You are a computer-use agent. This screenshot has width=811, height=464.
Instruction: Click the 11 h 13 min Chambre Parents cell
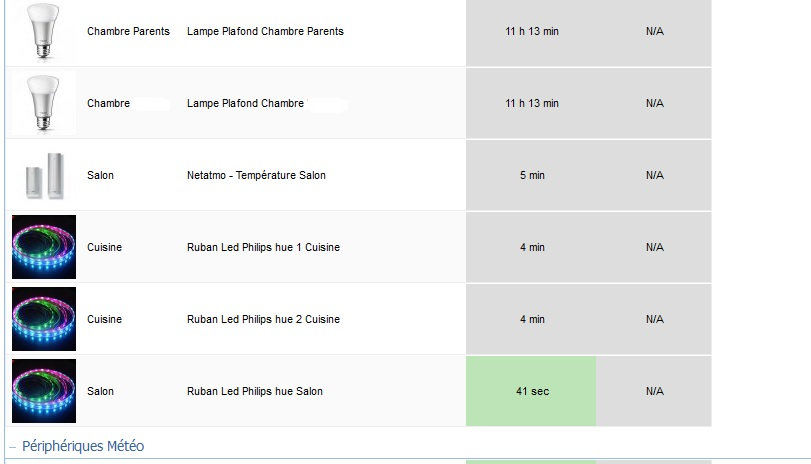click(531, 31)
